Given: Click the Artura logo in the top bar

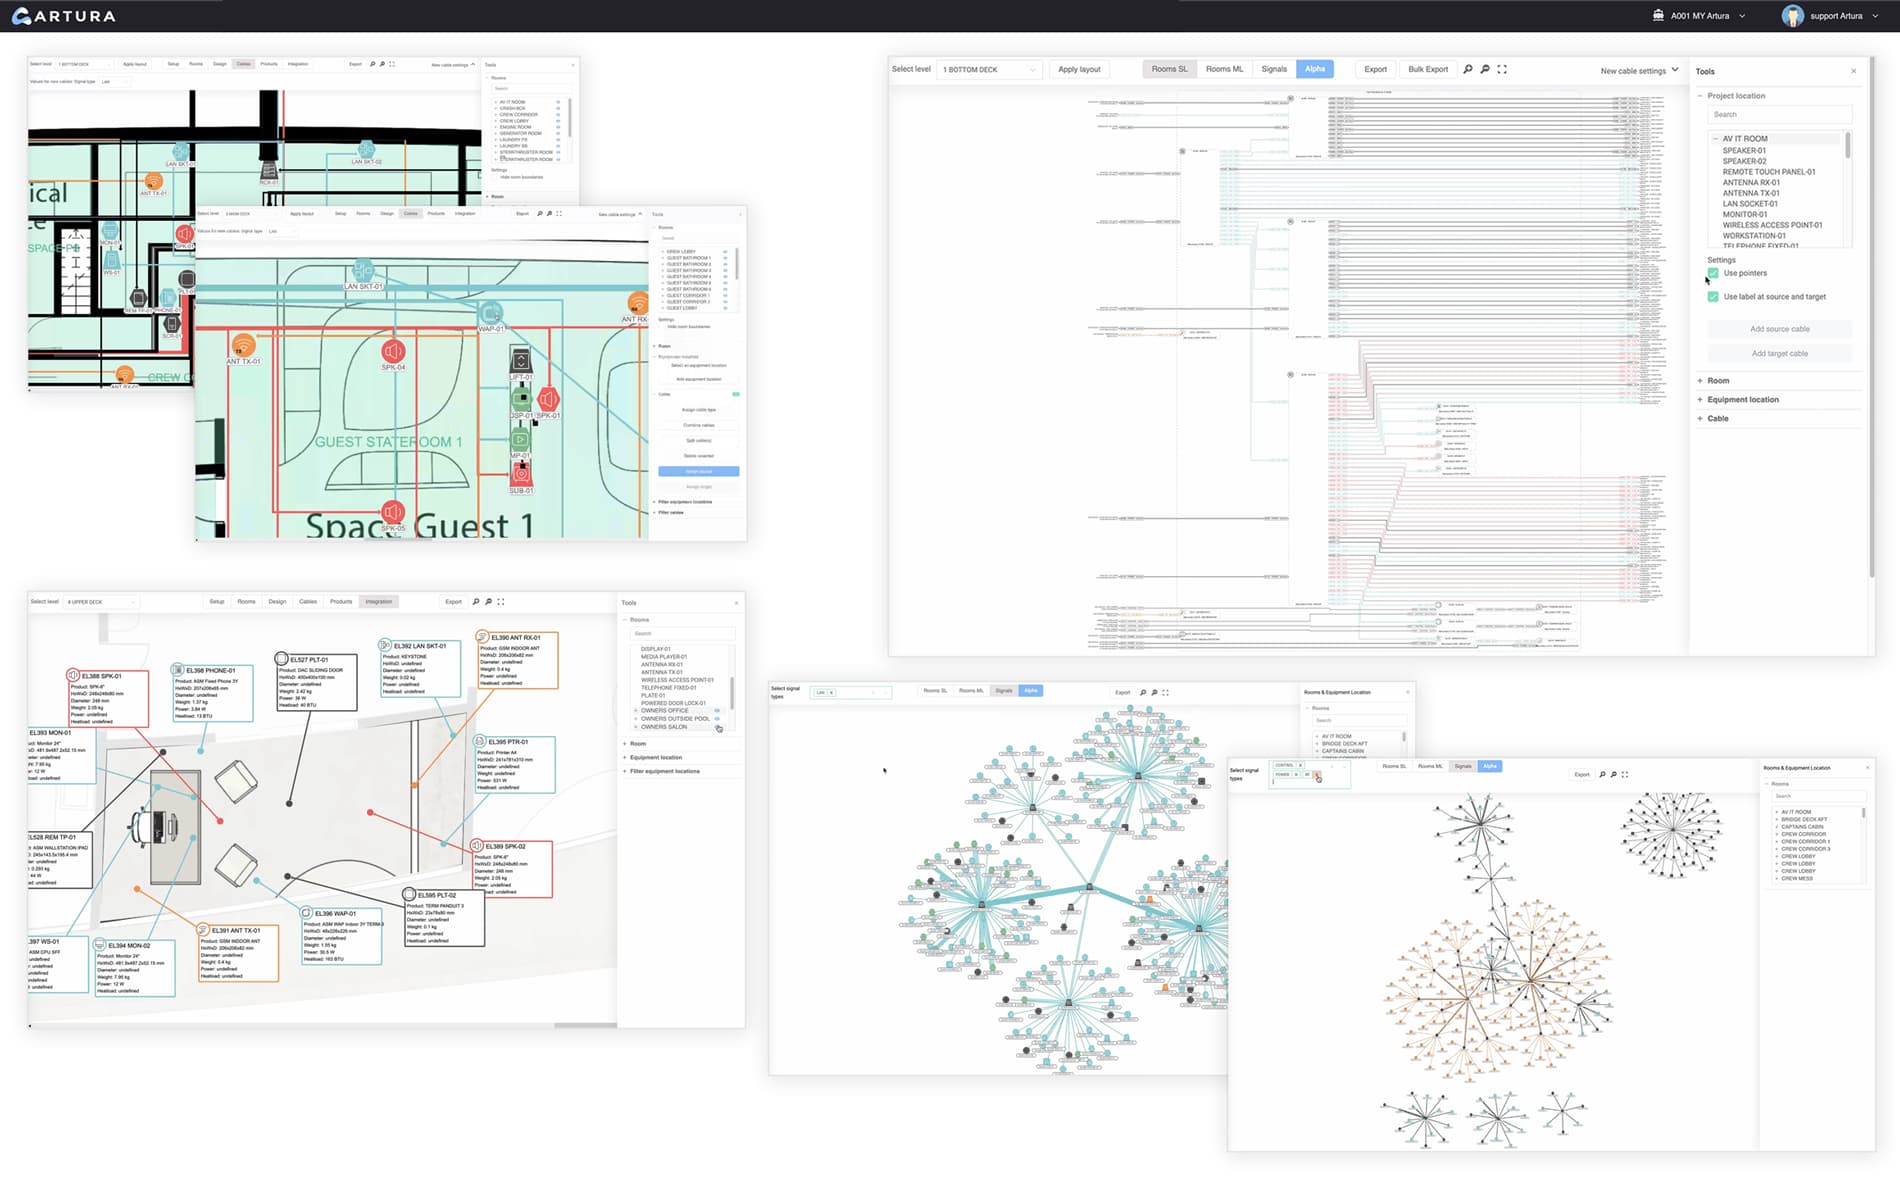Looking at the screenshot, I should point(62,15).
